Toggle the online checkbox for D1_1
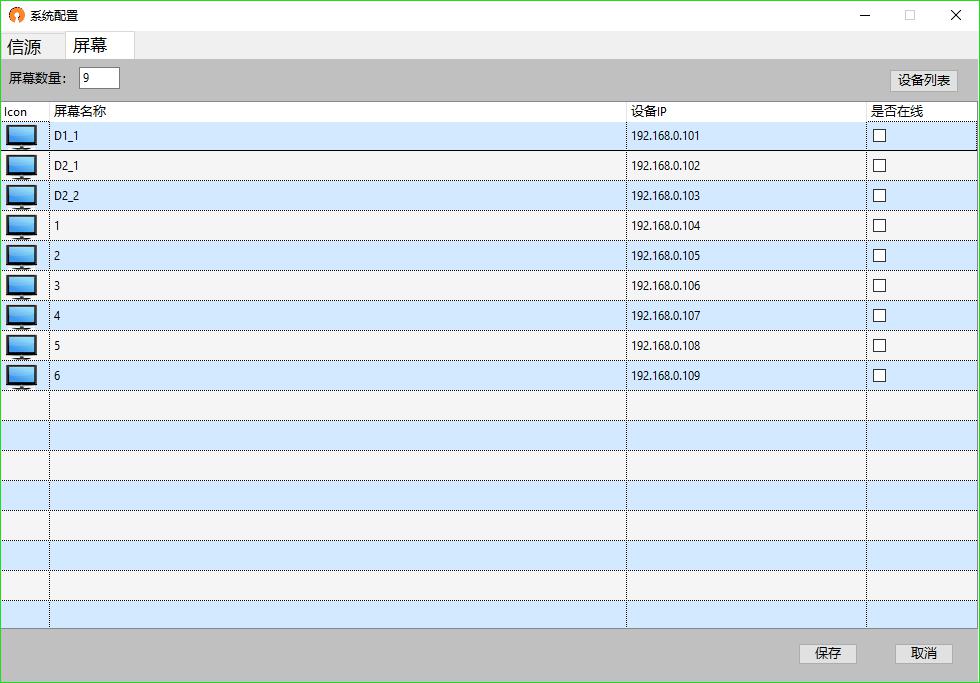Screen dimensions: 980x683 pos(880,136)
